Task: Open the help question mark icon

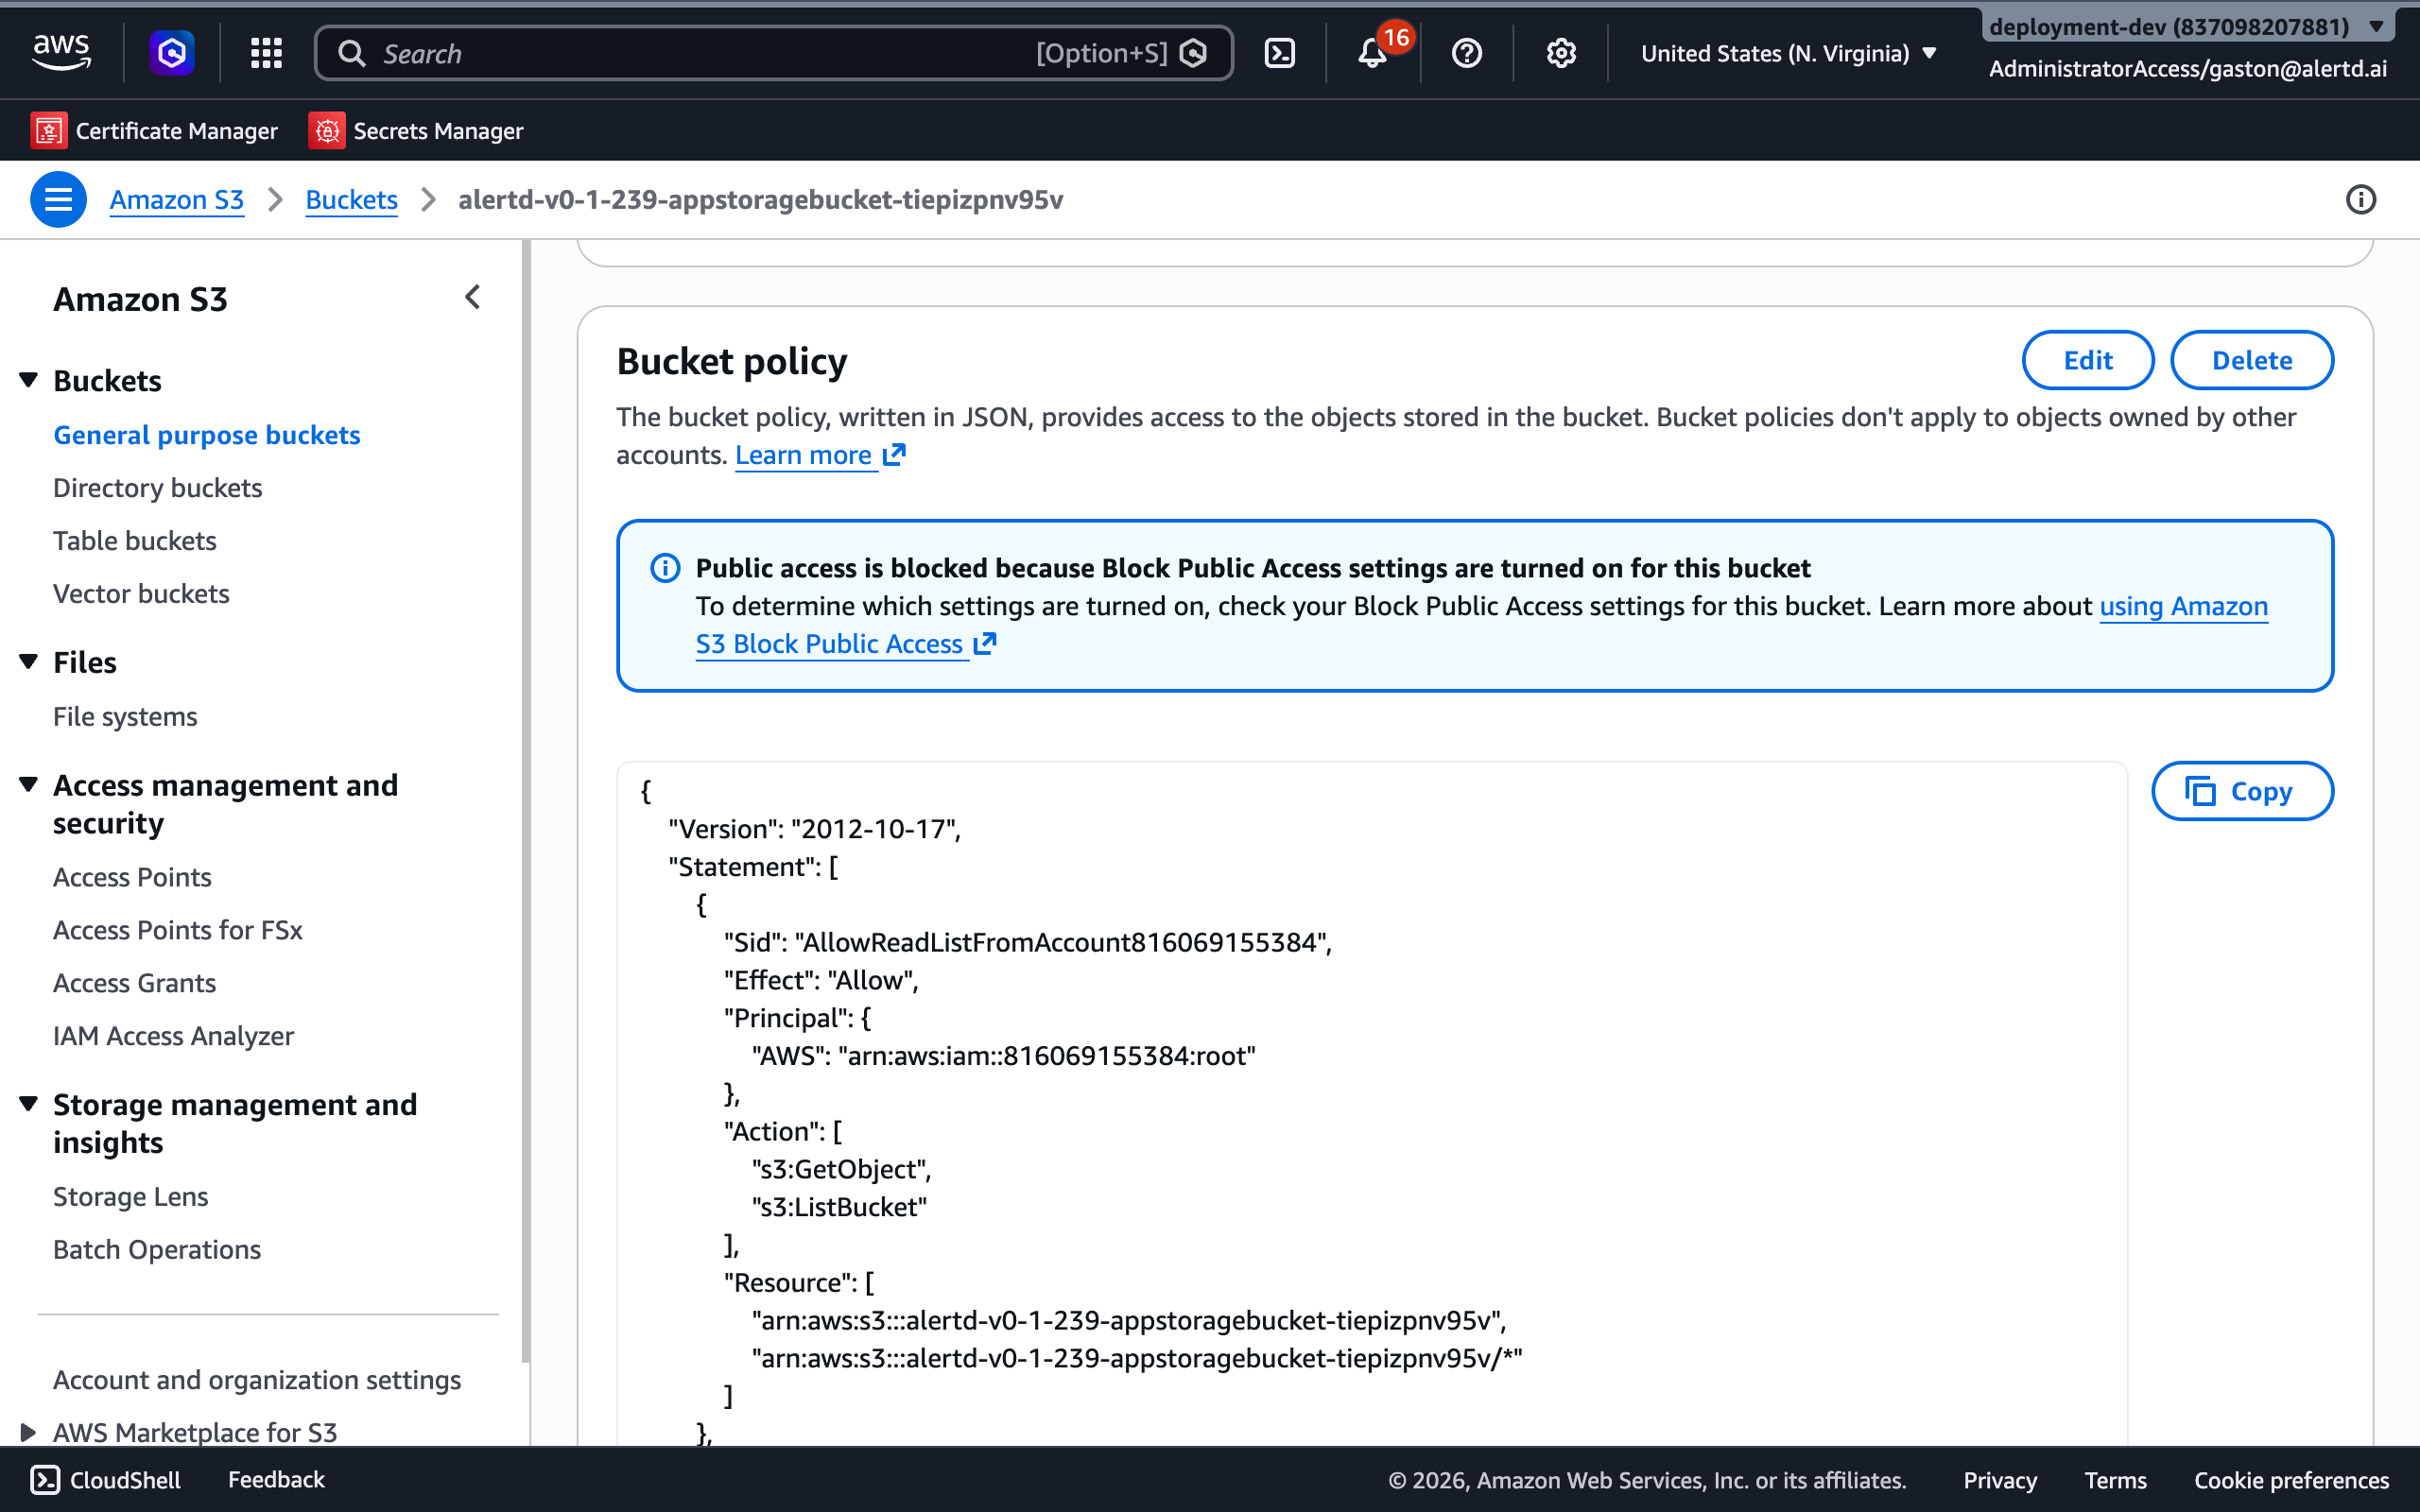Action: (1466, 53)
